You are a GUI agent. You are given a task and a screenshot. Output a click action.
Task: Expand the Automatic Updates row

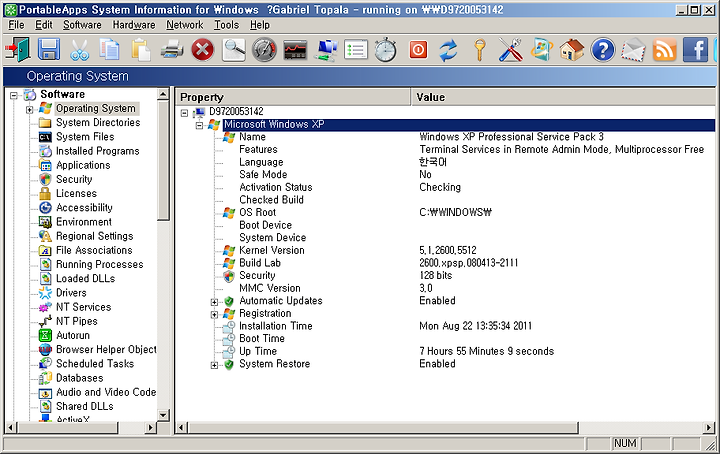(x=214, y=302)
